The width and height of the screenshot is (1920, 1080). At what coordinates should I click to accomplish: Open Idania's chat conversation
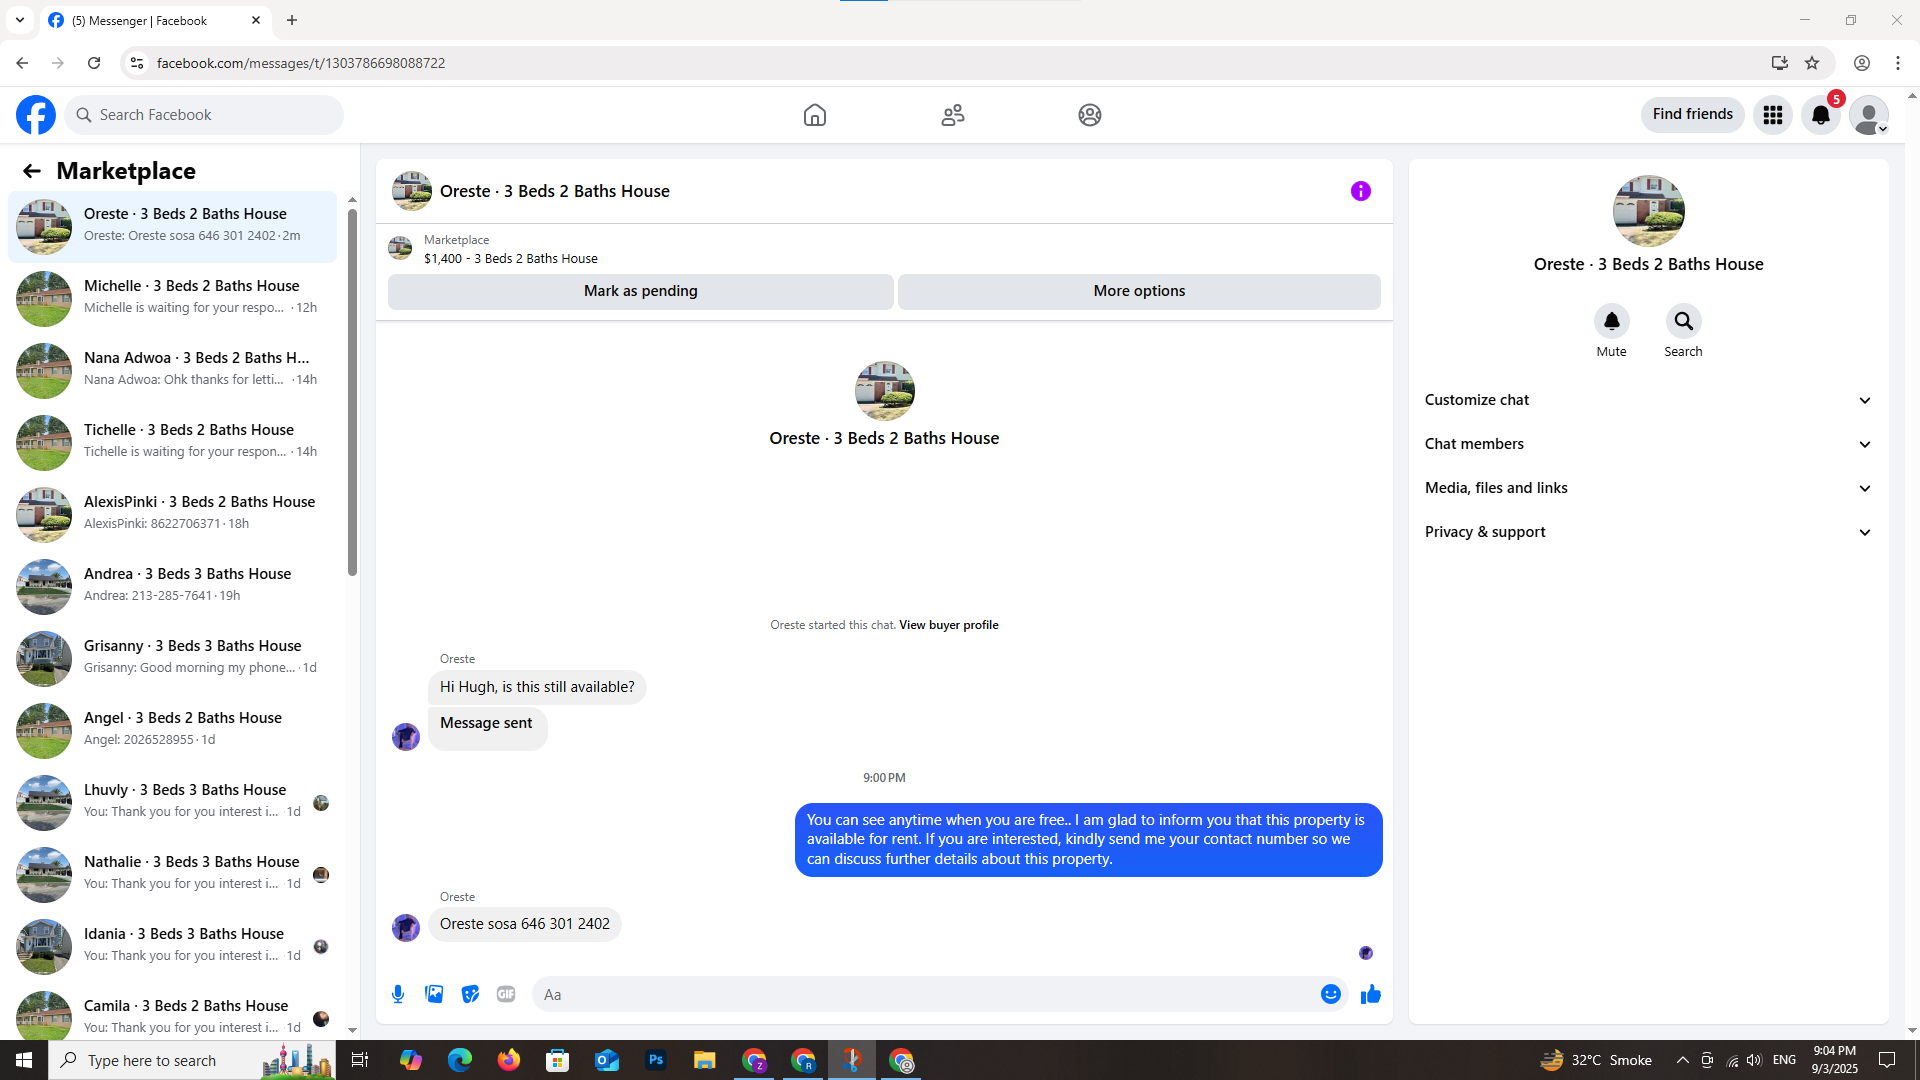point(172,947)
